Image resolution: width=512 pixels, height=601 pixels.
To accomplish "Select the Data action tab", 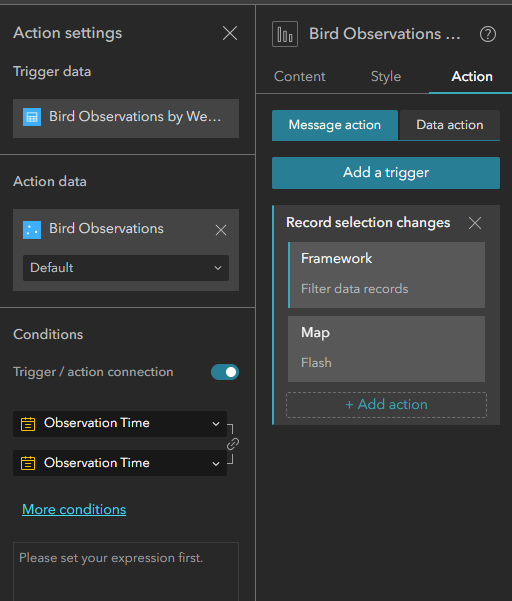I will point(449,125).
